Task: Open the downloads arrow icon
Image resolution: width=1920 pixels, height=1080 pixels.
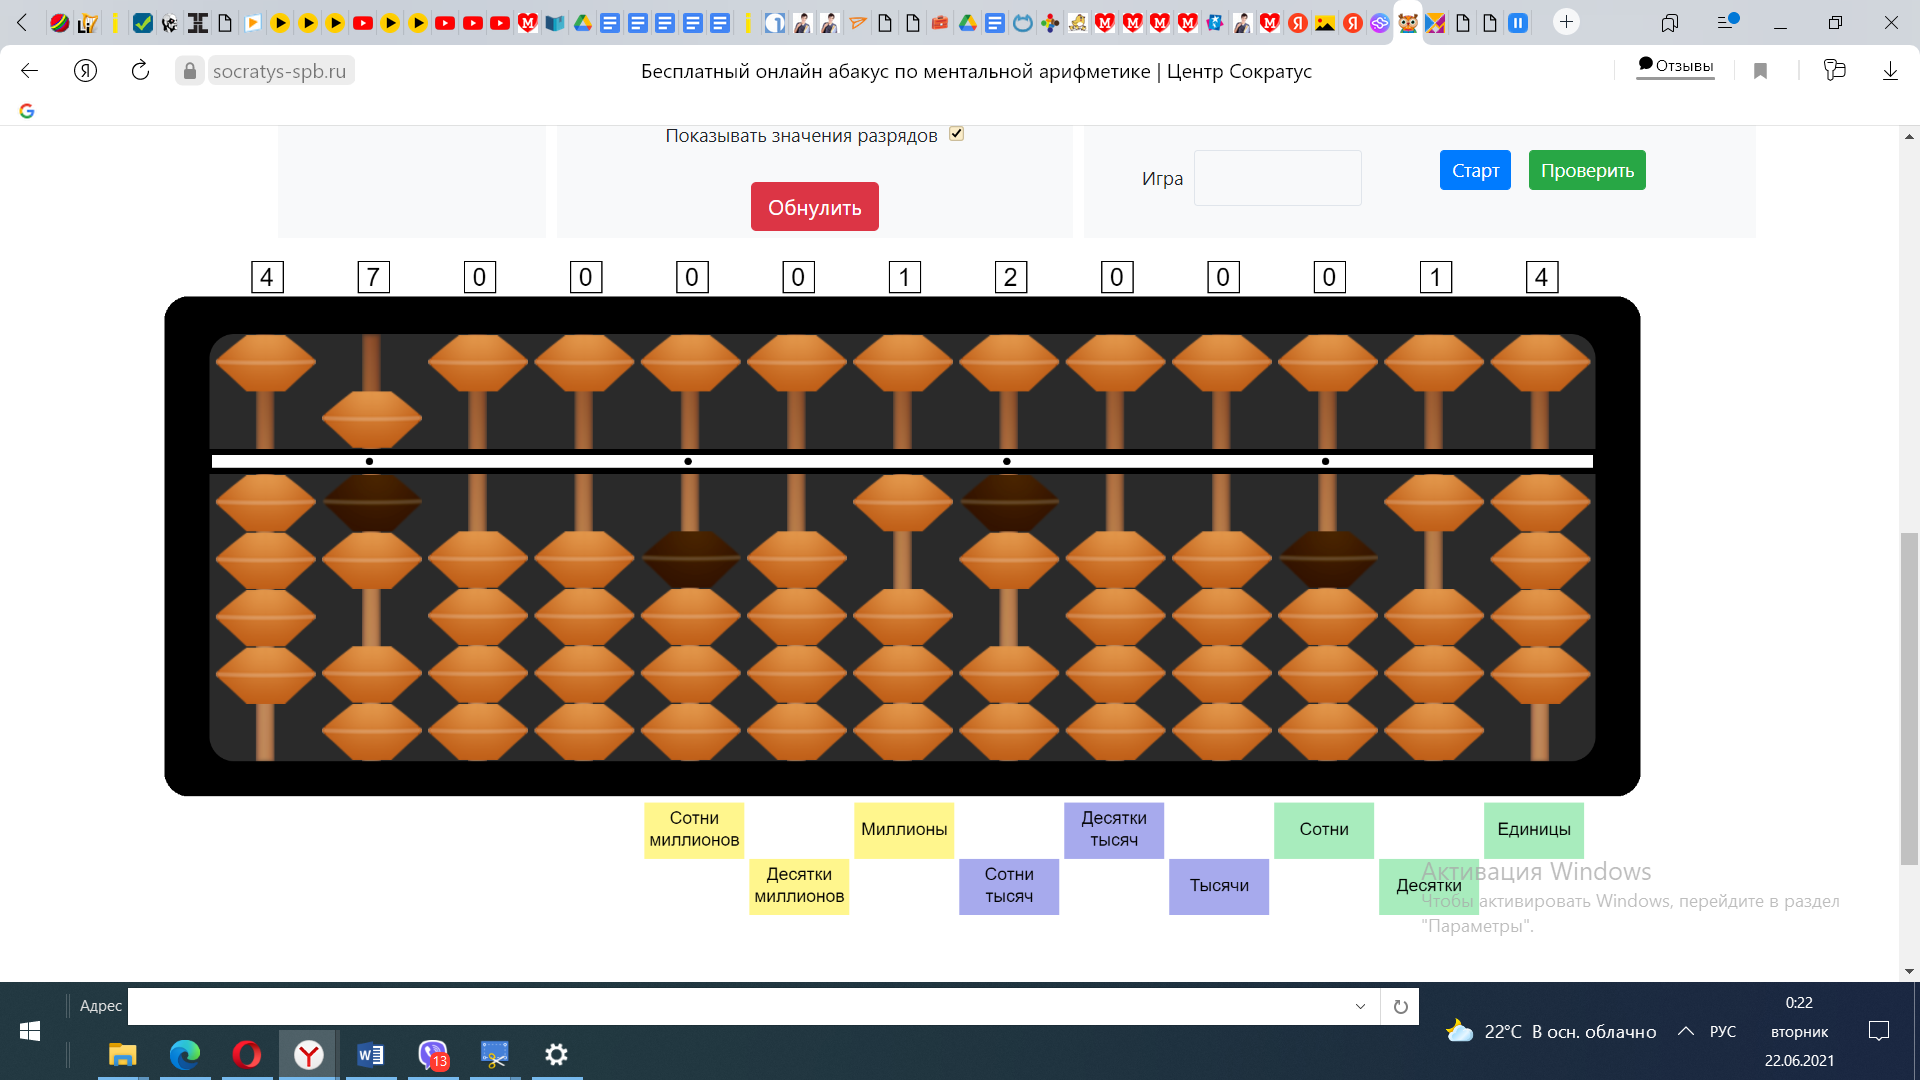Action: pyautogui.click(x=1890, y=71)
